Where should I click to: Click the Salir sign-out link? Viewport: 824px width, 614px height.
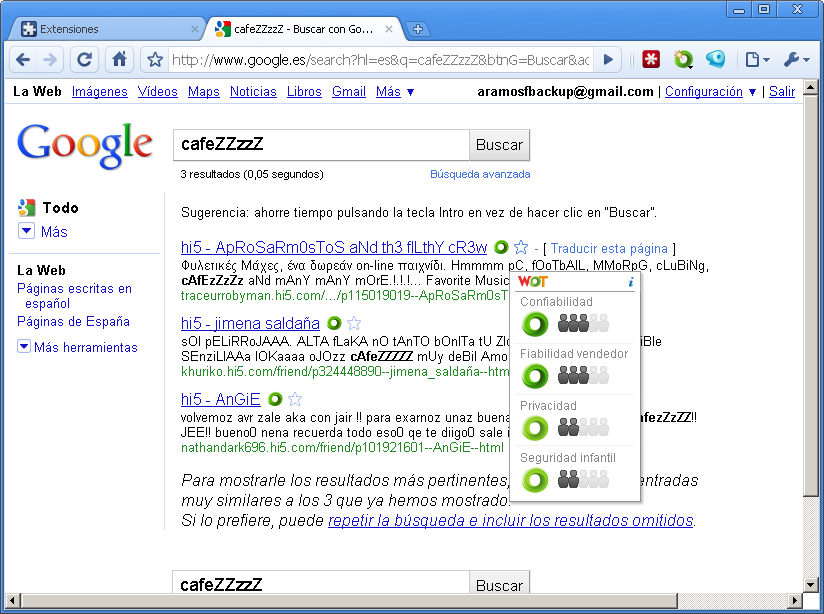782,91
